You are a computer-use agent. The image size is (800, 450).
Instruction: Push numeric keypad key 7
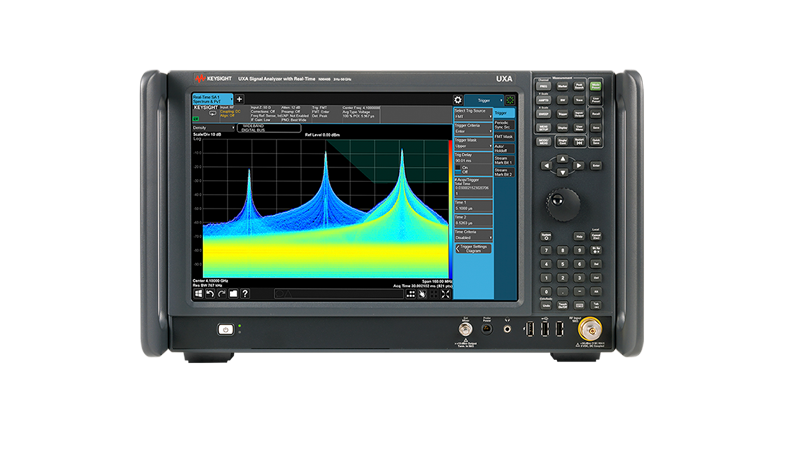click(x=546, y=250)
